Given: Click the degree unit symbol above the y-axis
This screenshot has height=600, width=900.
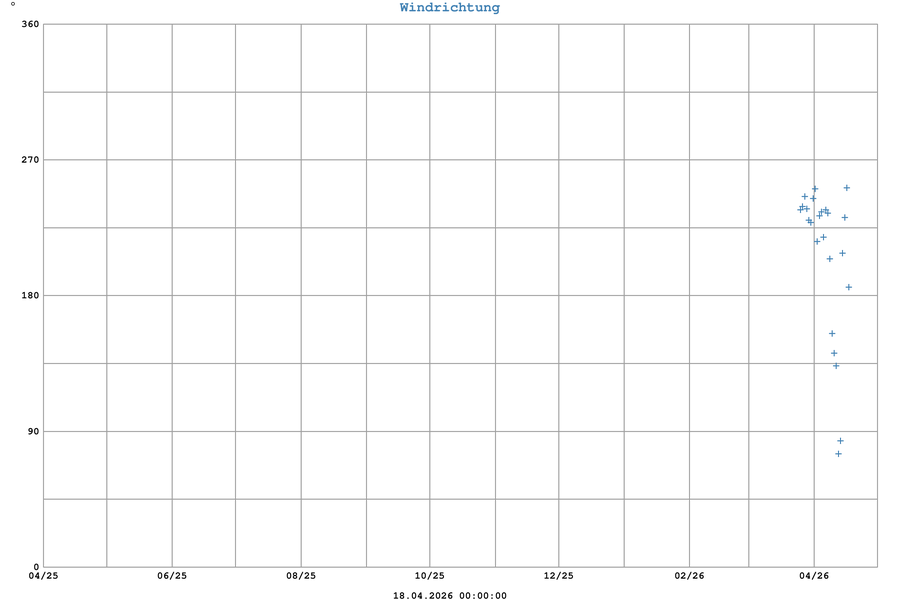Looking at the screenshot, I should pyautogui.click(x=13, y=5).
